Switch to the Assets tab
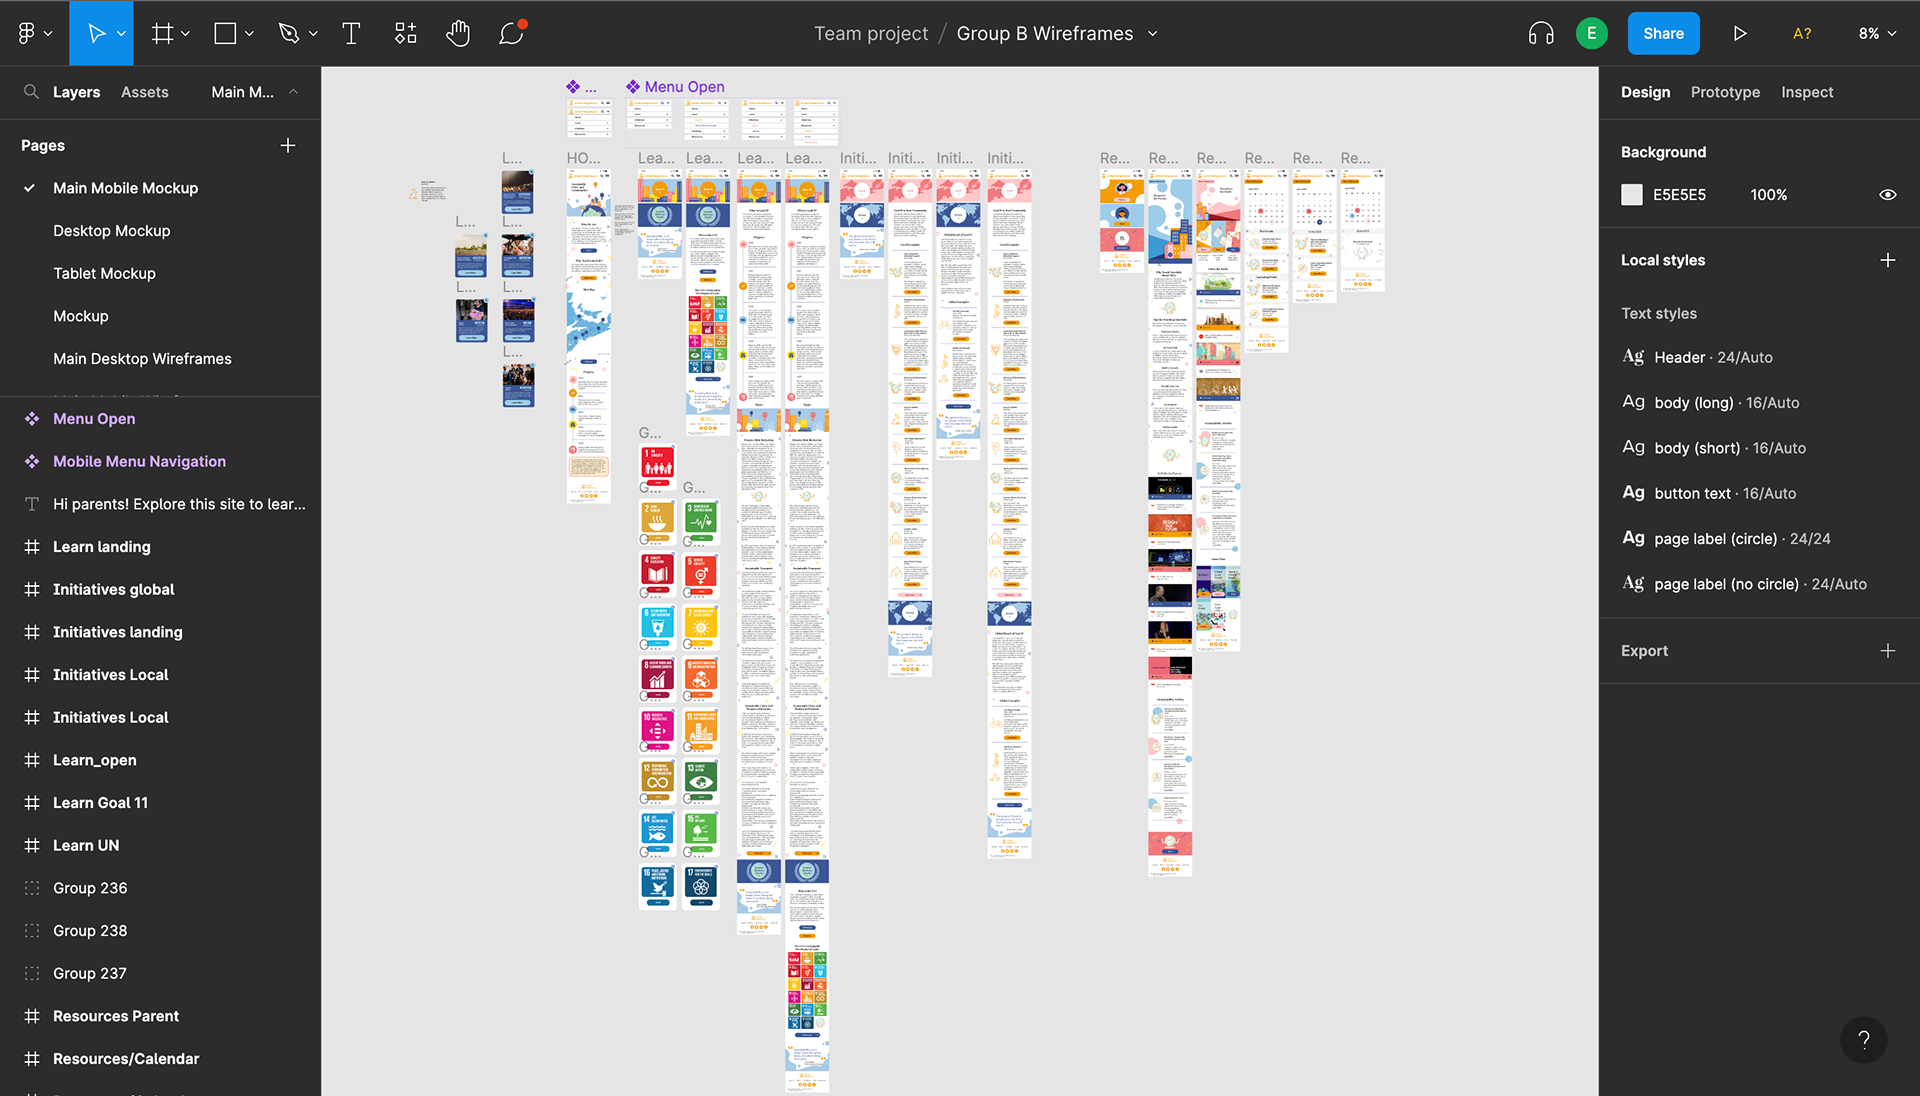 (144, 92)
